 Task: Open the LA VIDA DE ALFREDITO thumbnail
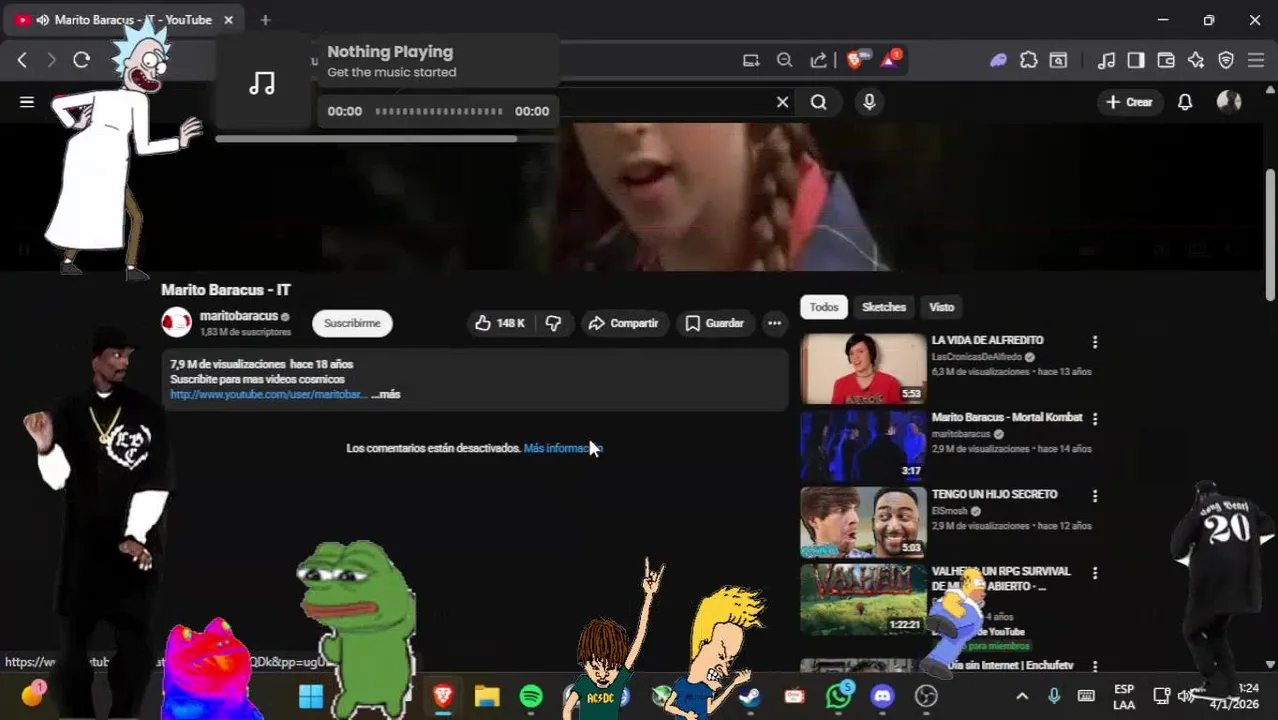pos(863,369)
